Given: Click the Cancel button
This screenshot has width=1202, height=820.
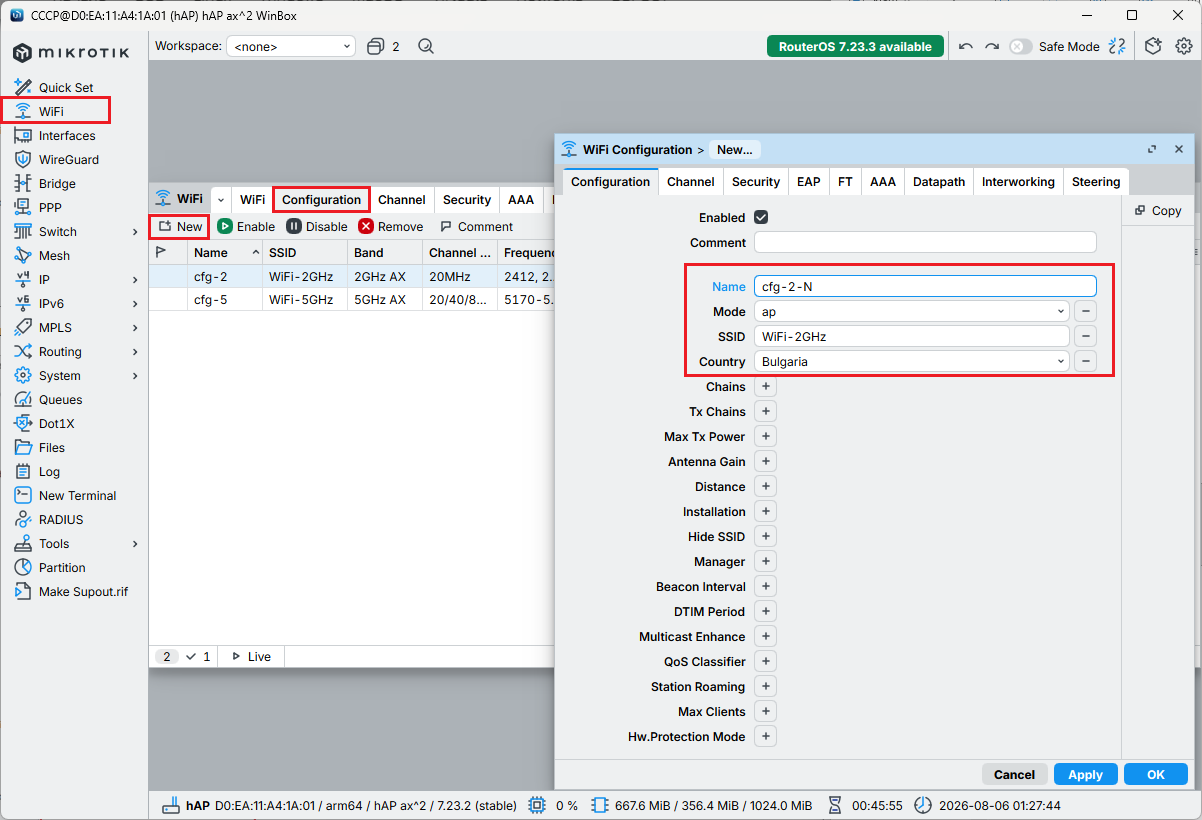Looking at the screenshot, I should pyautogui.click(x=1014, y=774).
